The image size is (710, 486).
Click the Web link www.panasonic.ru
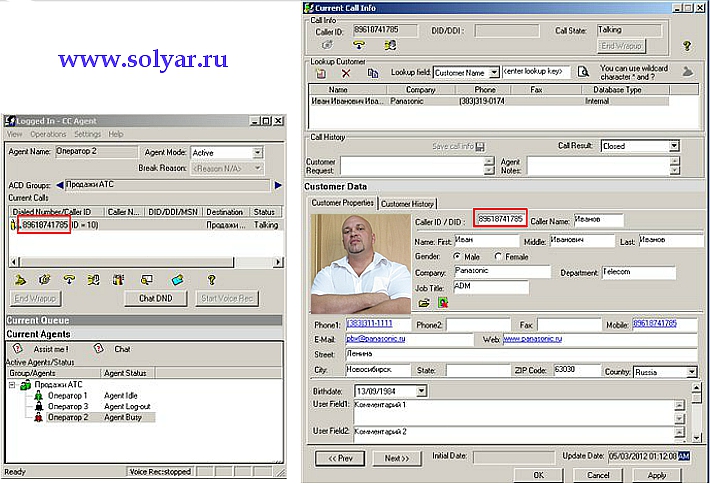point(532,339)
